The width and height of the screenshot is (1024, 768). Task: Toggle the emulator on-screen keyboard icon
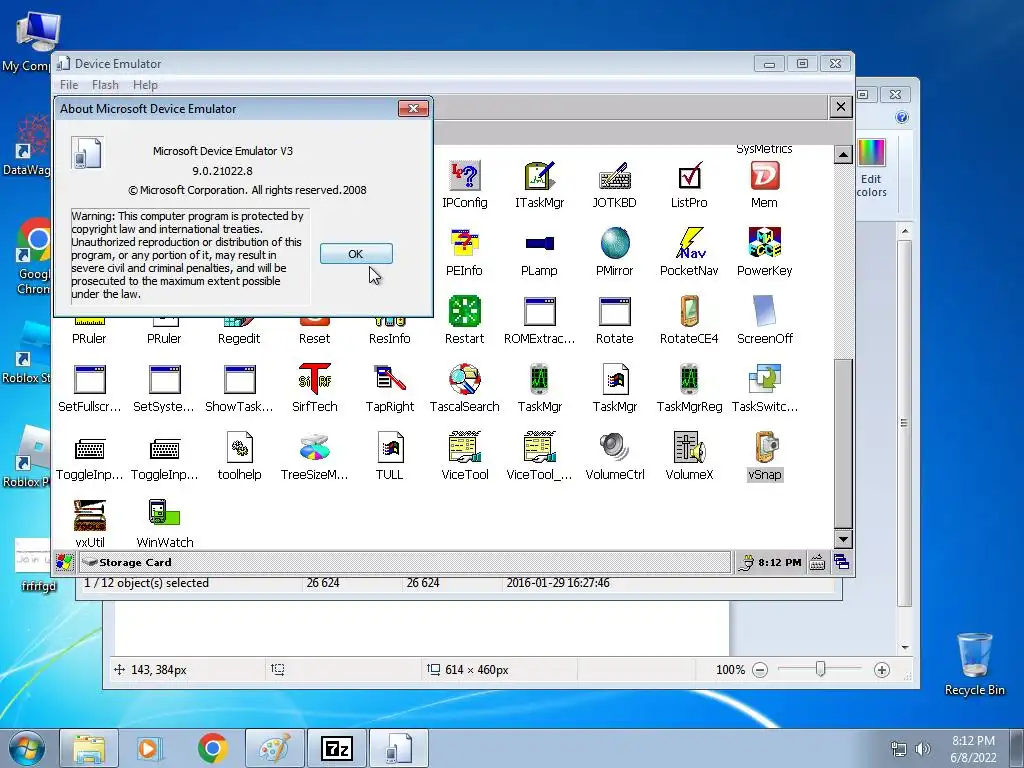(817, 562)
